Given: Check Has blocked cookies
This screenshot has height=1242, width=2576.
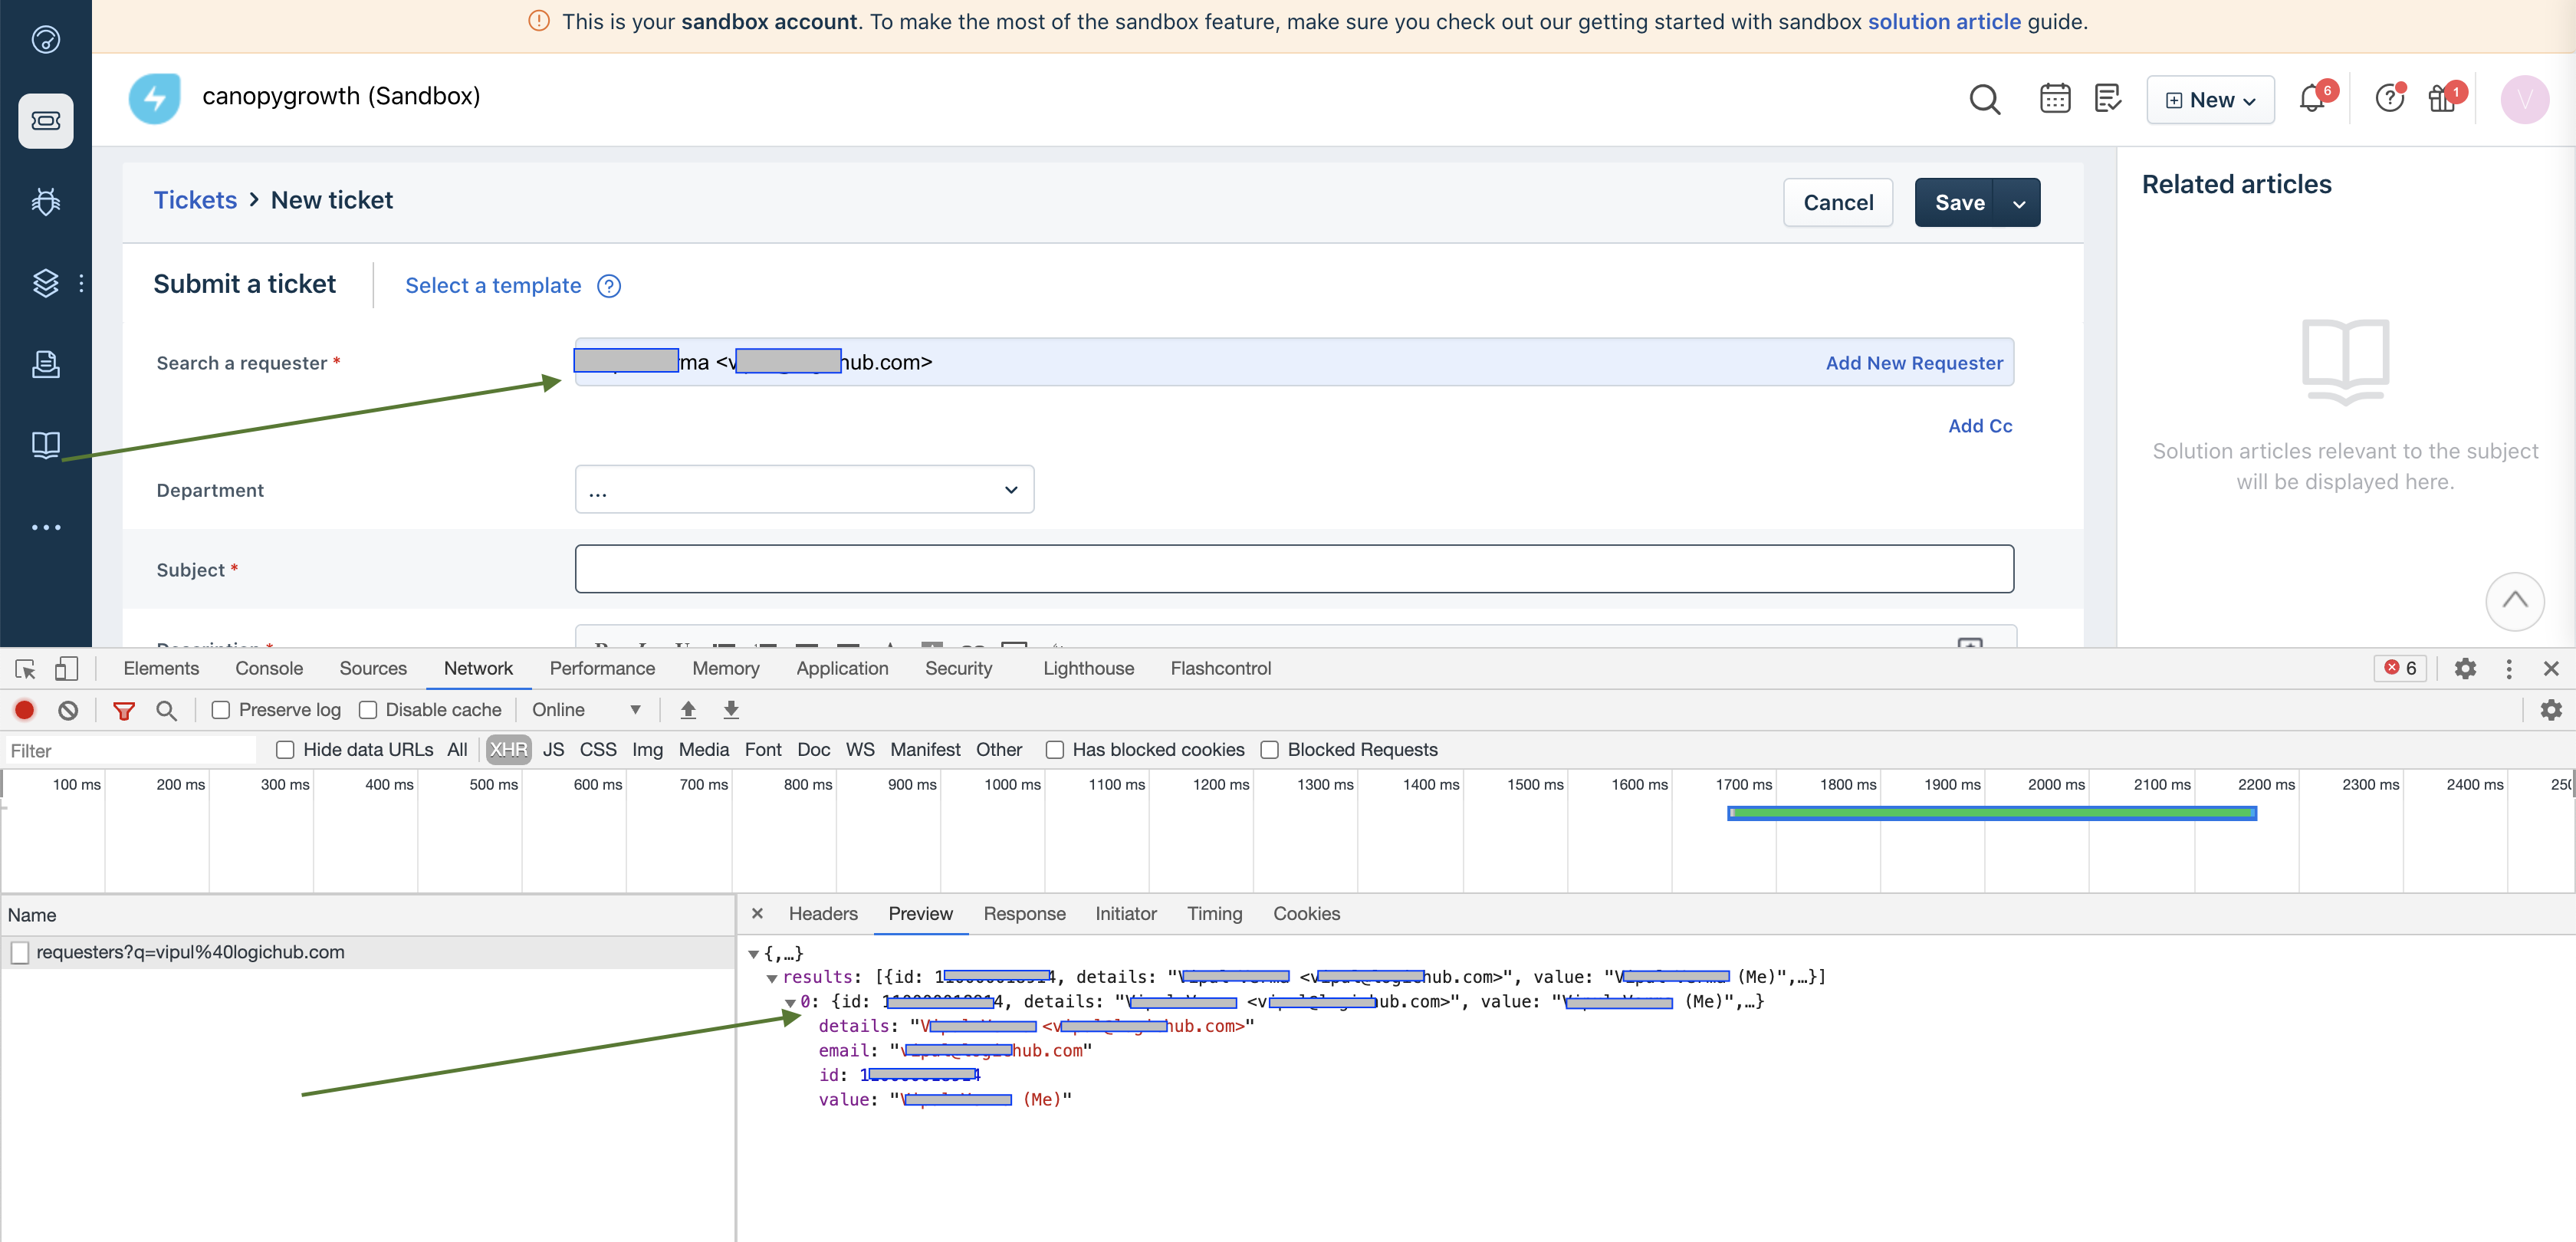Looking at the screenshot, I should pyautogui.click(x=1054, y=750).
